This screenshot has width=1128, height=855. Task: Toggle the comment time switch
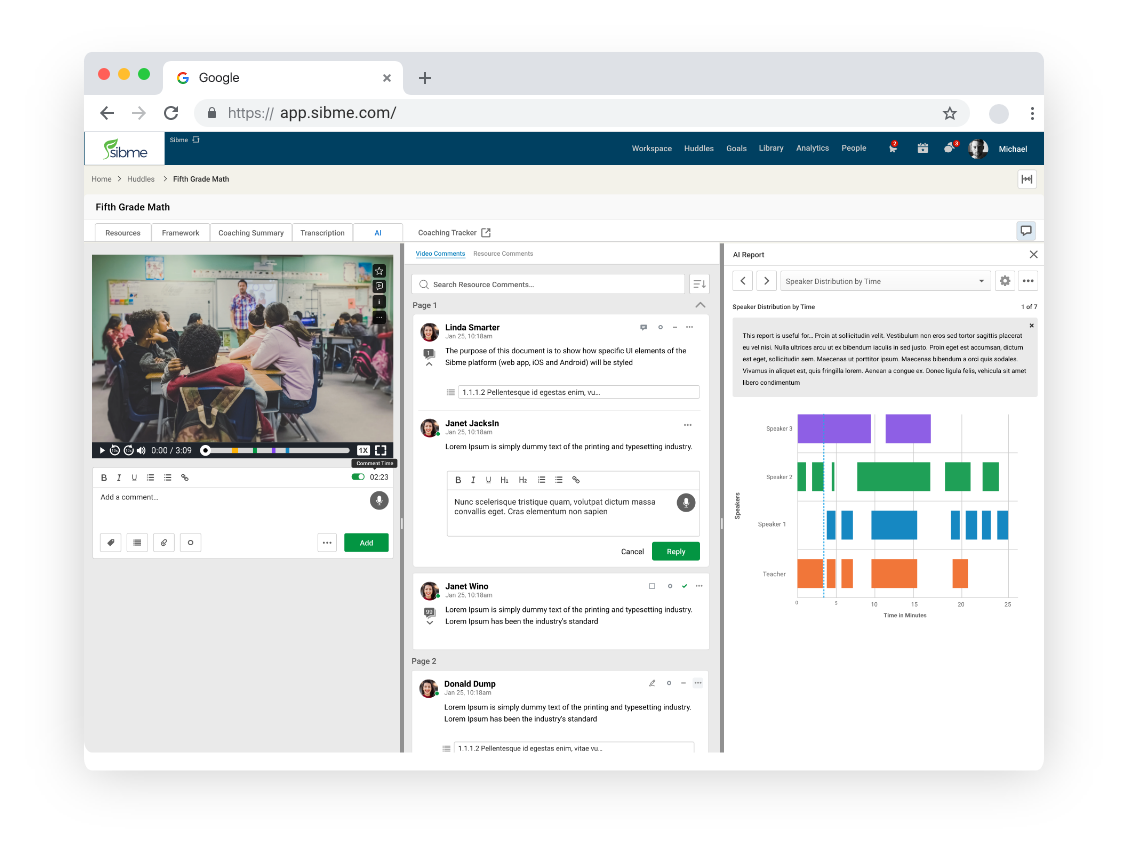(358, 477)
